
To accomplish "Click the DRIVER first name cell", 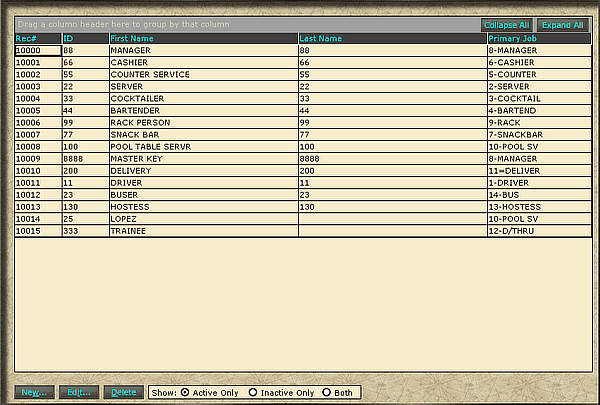I will pos(204,183).
